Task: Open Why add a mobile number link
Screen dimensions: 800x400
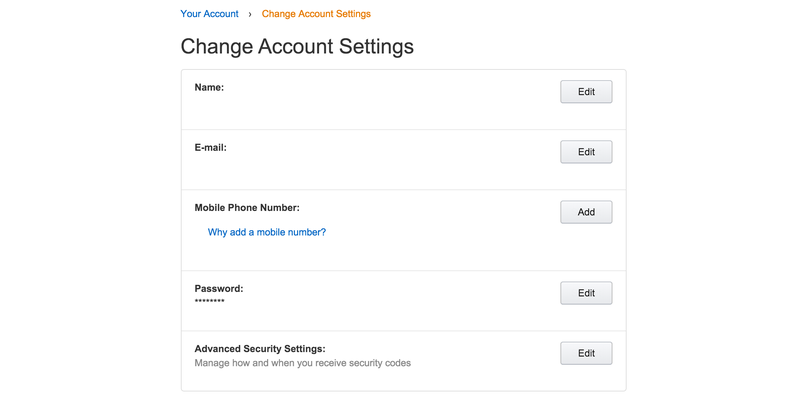Action: [x=267, y=232]
